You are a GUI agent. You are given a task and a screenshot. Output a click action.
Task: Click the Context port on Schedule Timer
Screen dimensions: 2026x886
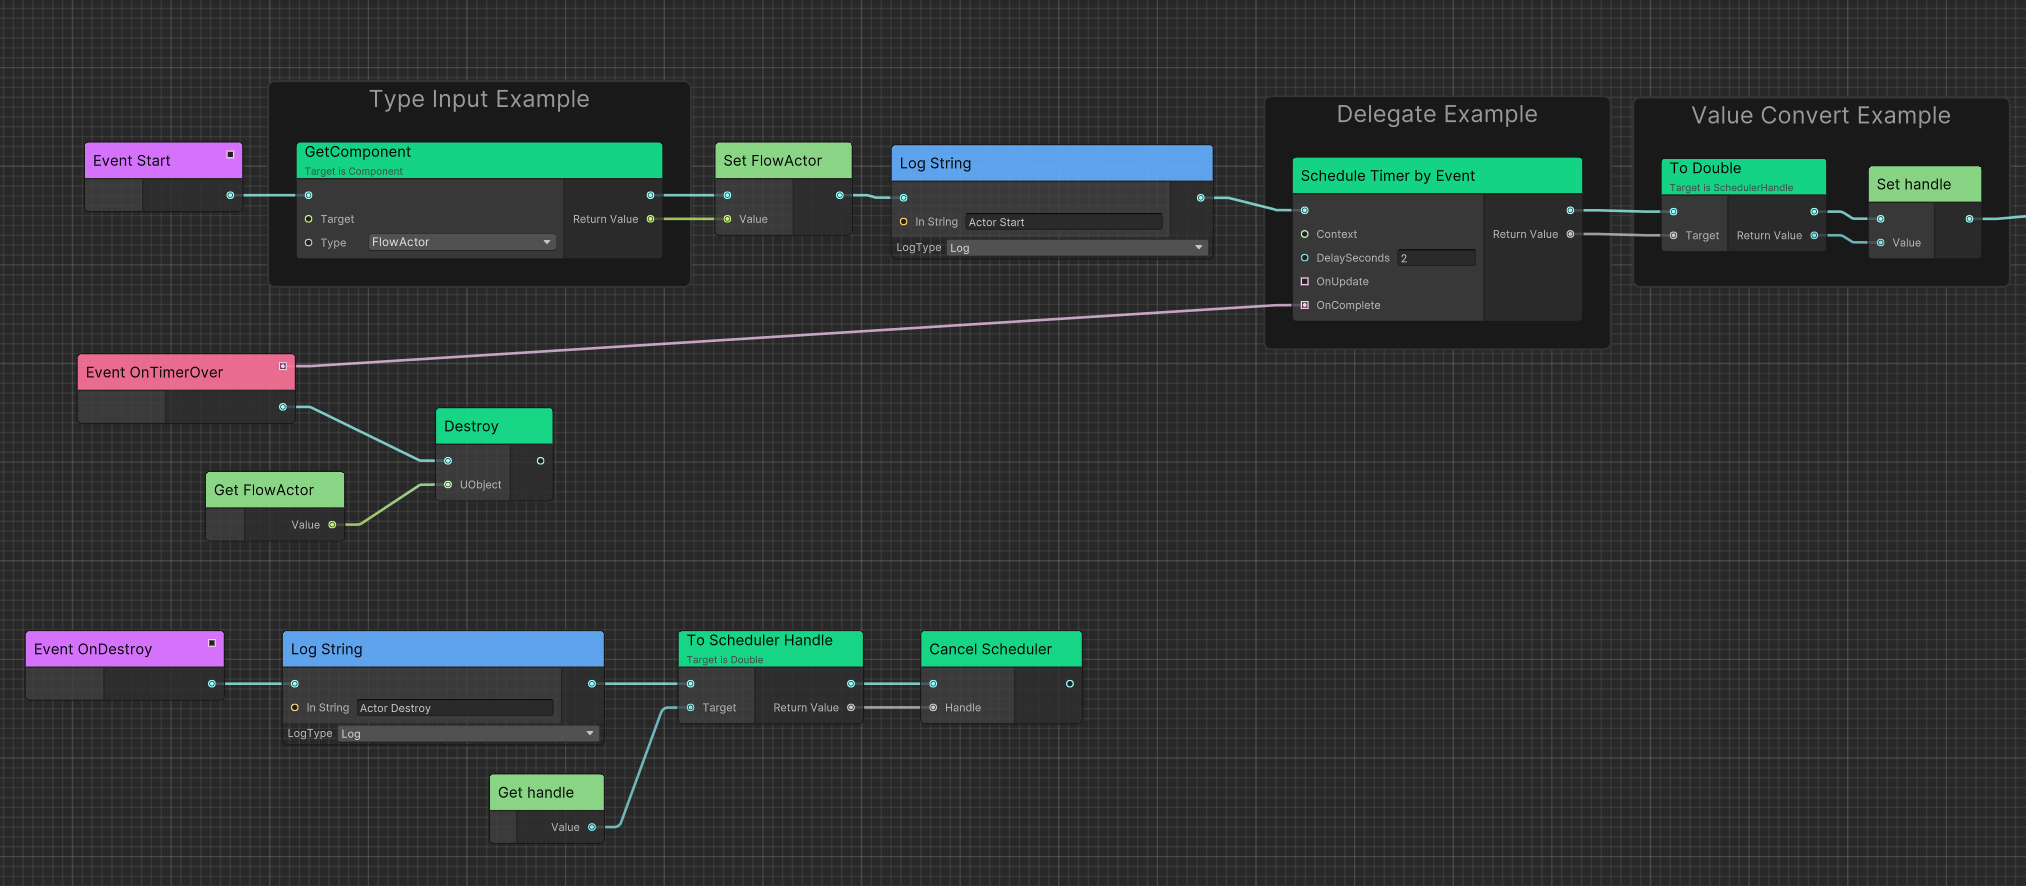pos(1304,234)
